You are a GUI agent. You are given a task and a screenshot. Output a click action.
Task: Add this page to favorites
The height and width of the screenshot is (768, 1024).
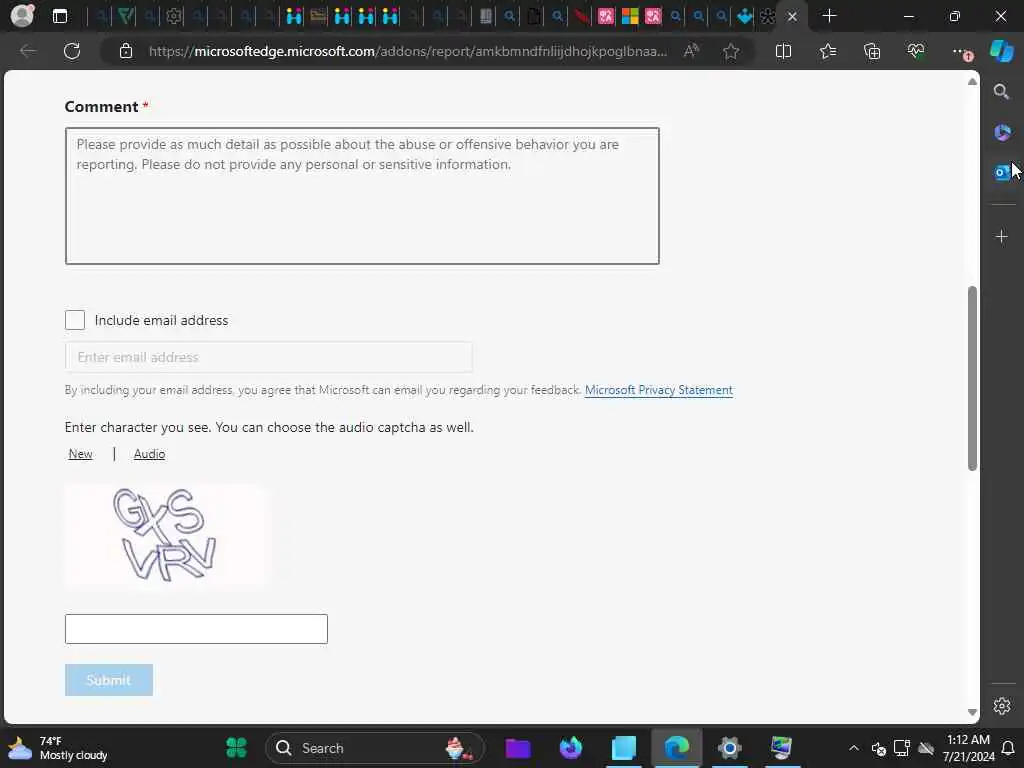(x=731, y=51)
